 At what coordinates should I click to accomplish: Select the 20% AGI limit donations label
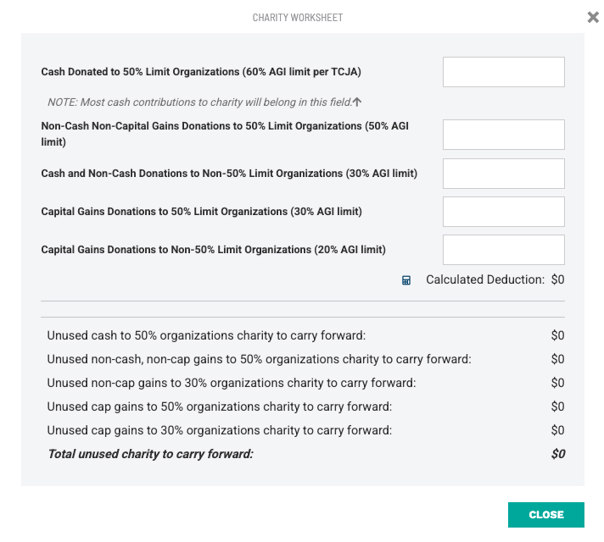click(213, 250)
